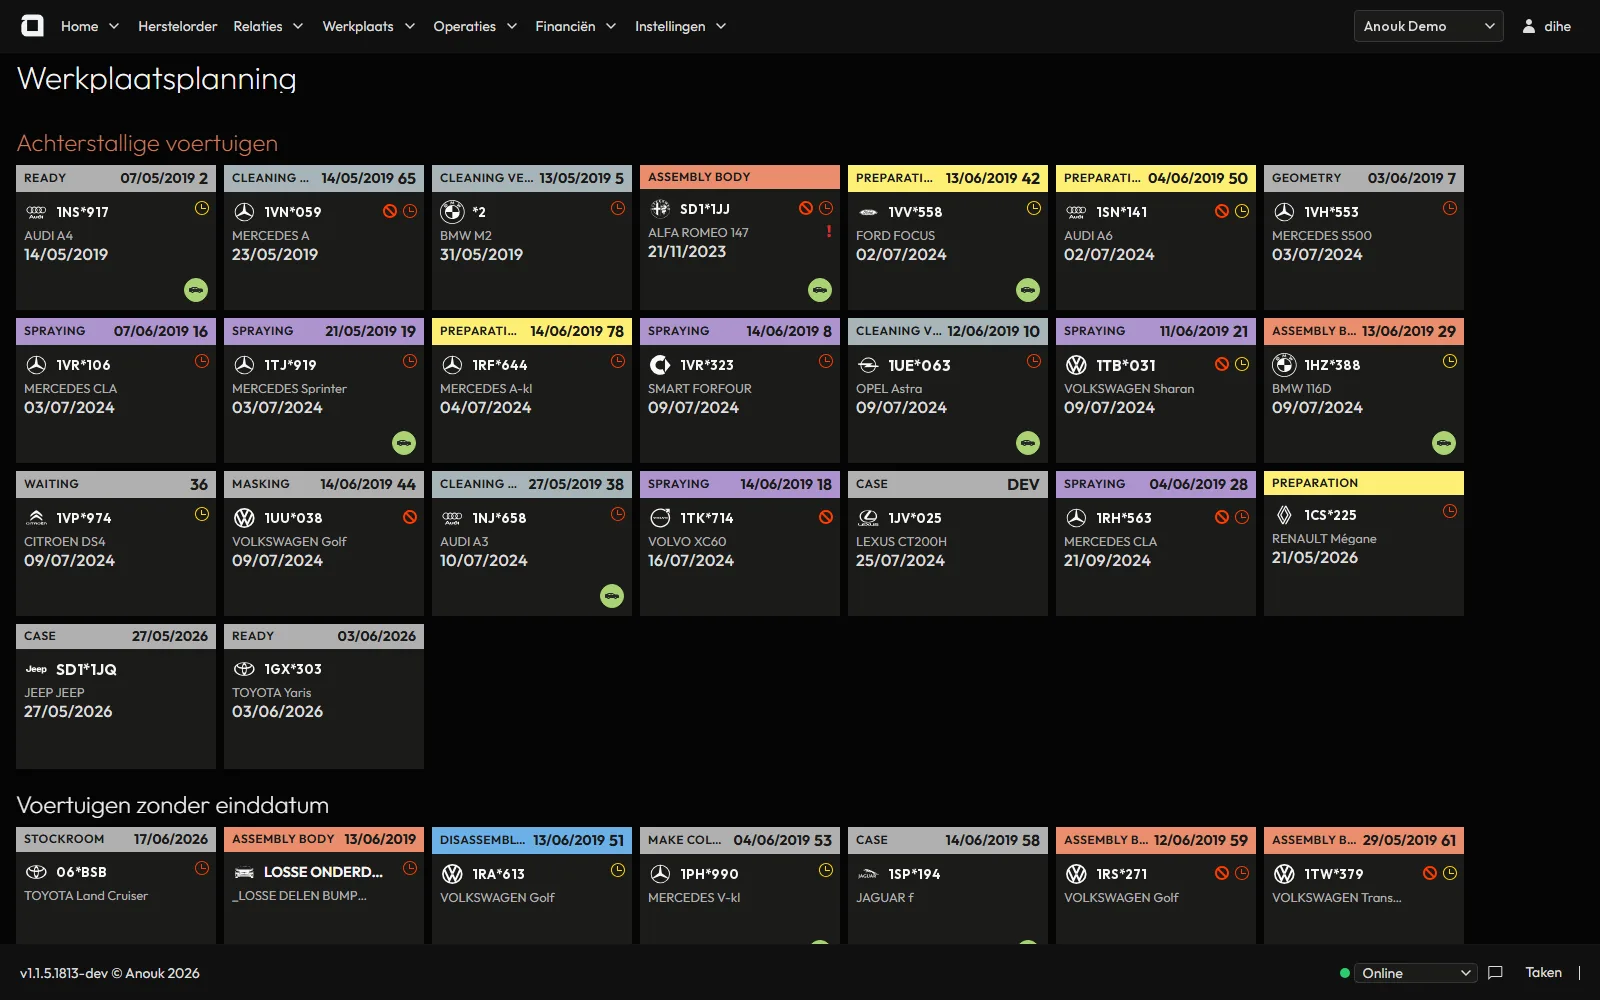Open the SD1*1JQ Jeep card
1600x1000 pixels.
pos(116,696)
